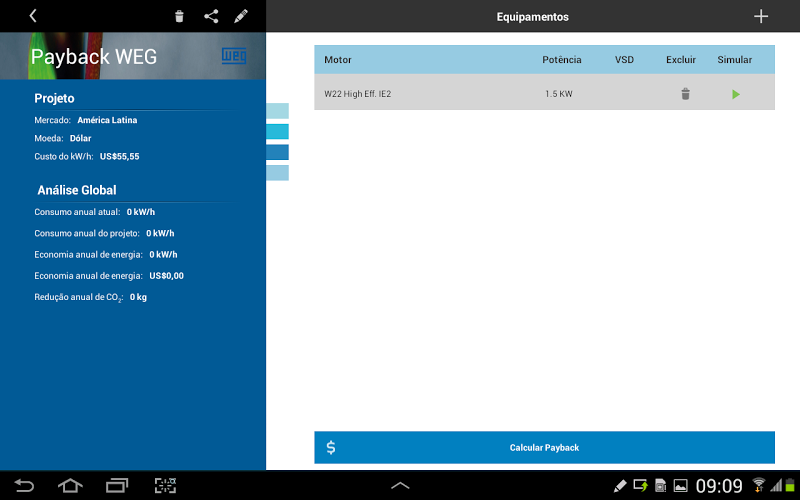Screen dimensions: 800x500
Task: Delete project with top trash icon
Action: (179, 16)
